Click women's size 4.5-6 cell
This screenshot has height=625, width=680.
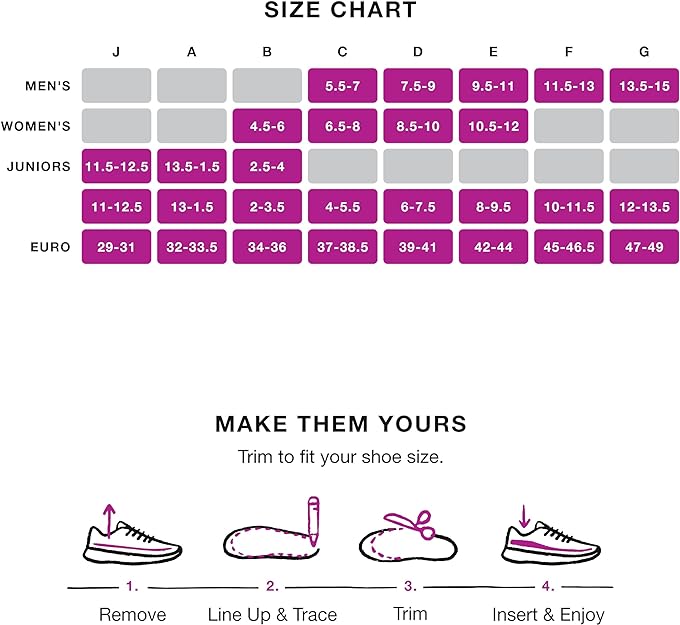tap(267, 126)
